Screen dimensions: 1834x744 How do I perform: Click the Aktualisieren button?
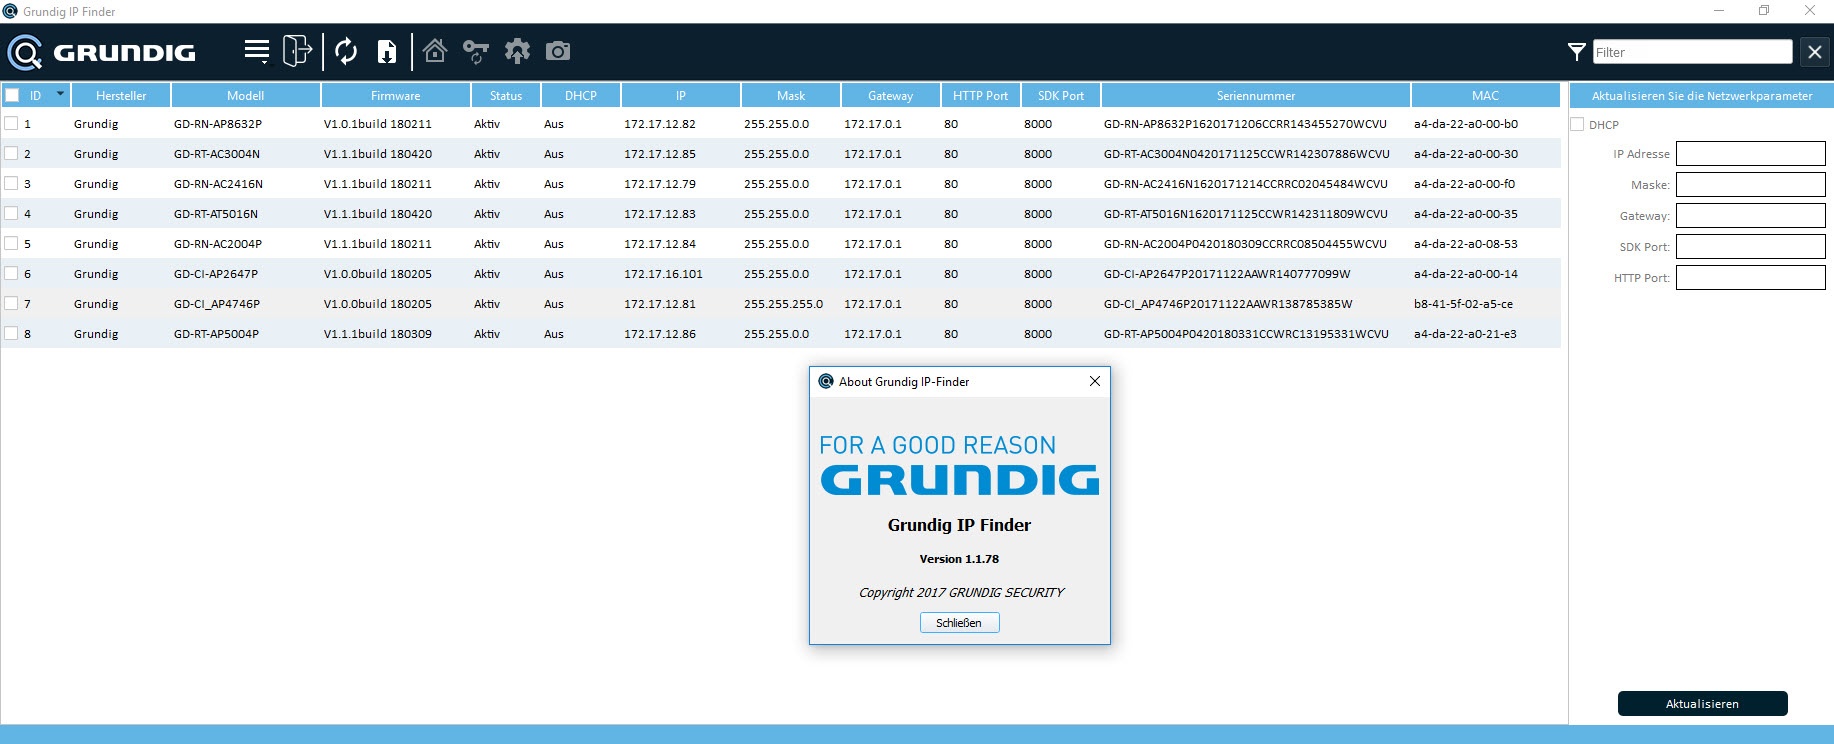click(x=1702, y=704)
